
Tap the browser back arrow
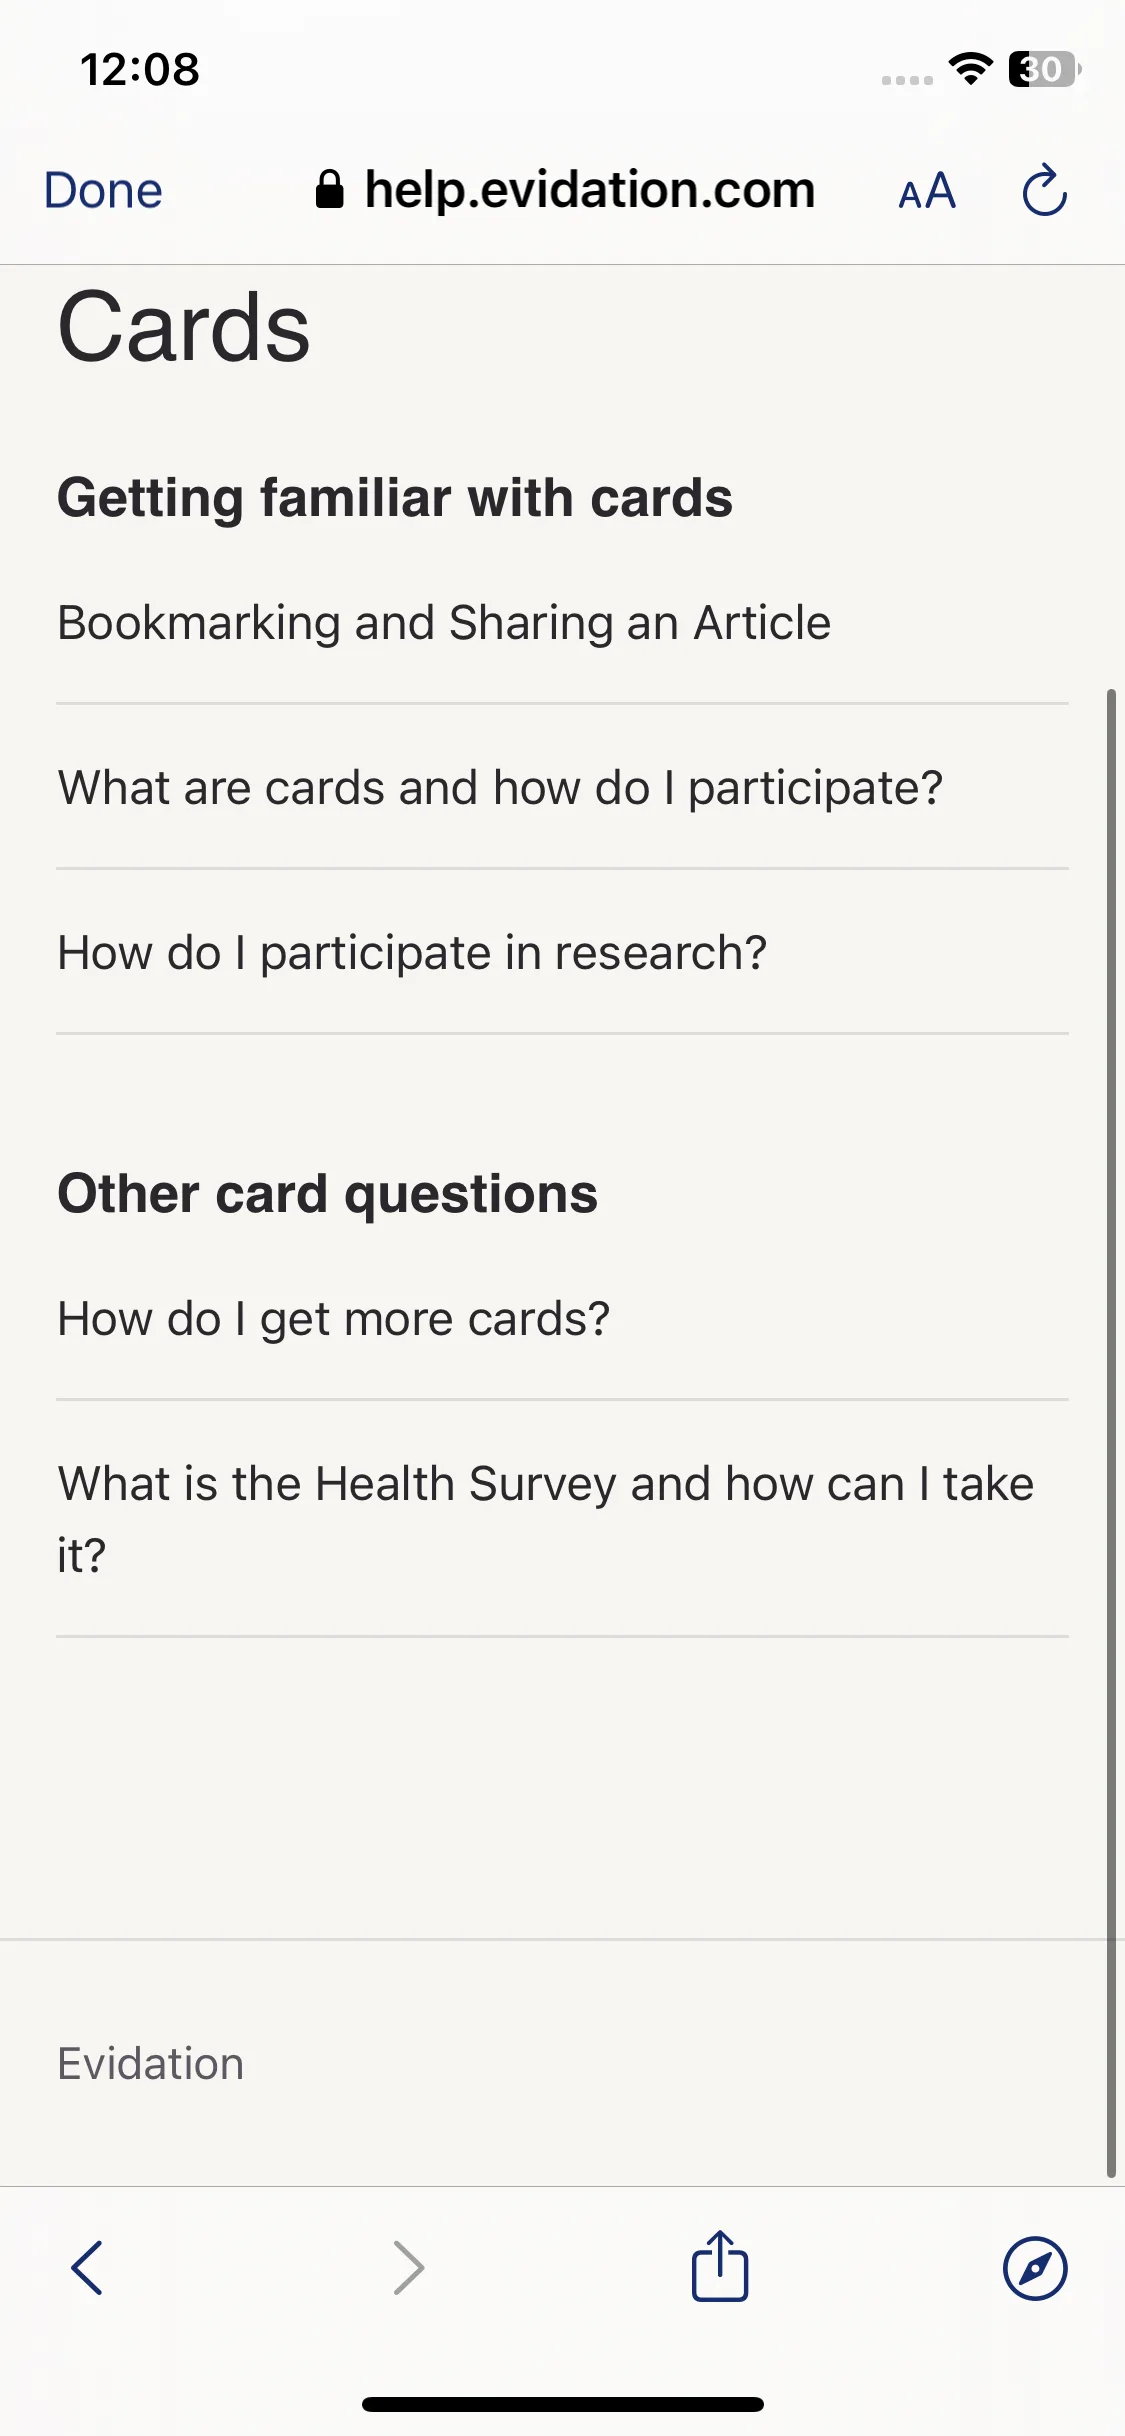tap(88, 2268)
